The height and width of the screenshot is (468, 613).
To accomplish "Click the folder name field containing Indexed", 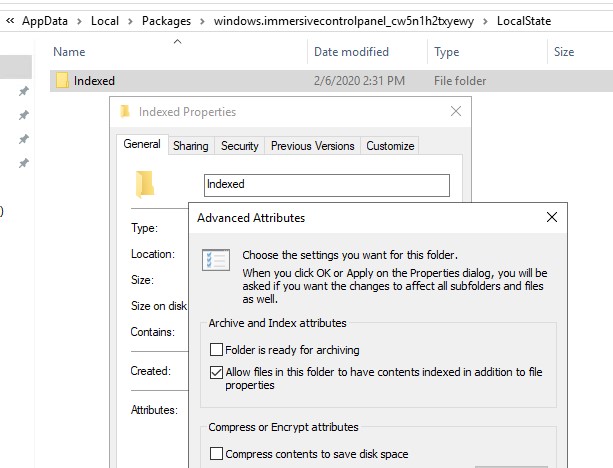I will tap(325, 184).
